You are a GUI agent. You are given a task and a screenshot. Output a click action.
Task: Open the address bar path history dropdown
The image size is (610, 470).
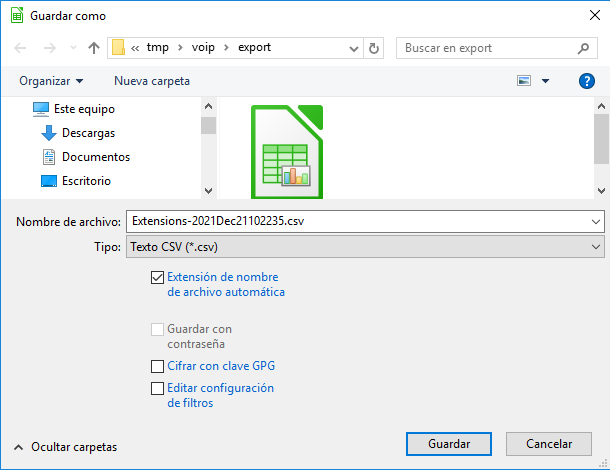(x=354, y=48)
